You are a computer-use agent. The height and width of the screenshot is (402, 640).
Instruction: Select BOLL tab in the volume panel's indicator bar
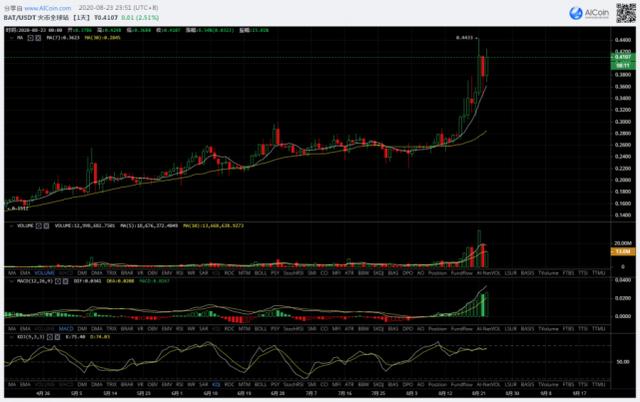(x=260, y=273)
